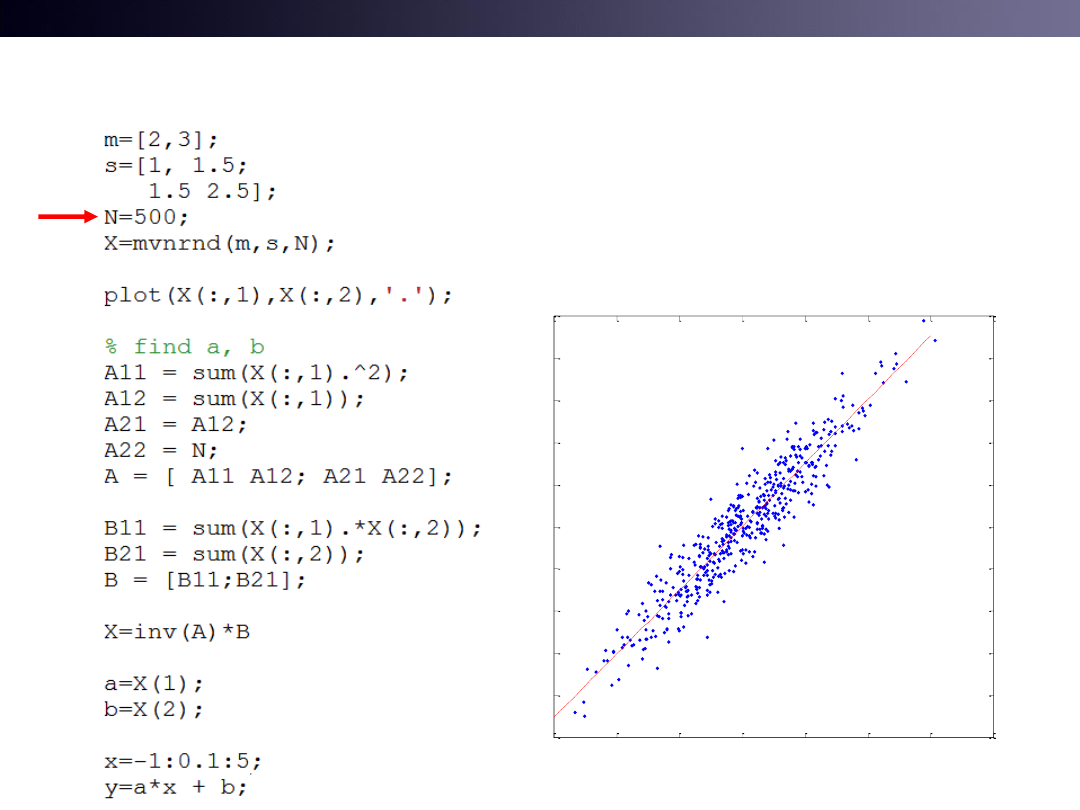This screenshot has height=810, width=1080.
Task: Click the 'X=inv(A)*B' line
Action: point(176,633)
